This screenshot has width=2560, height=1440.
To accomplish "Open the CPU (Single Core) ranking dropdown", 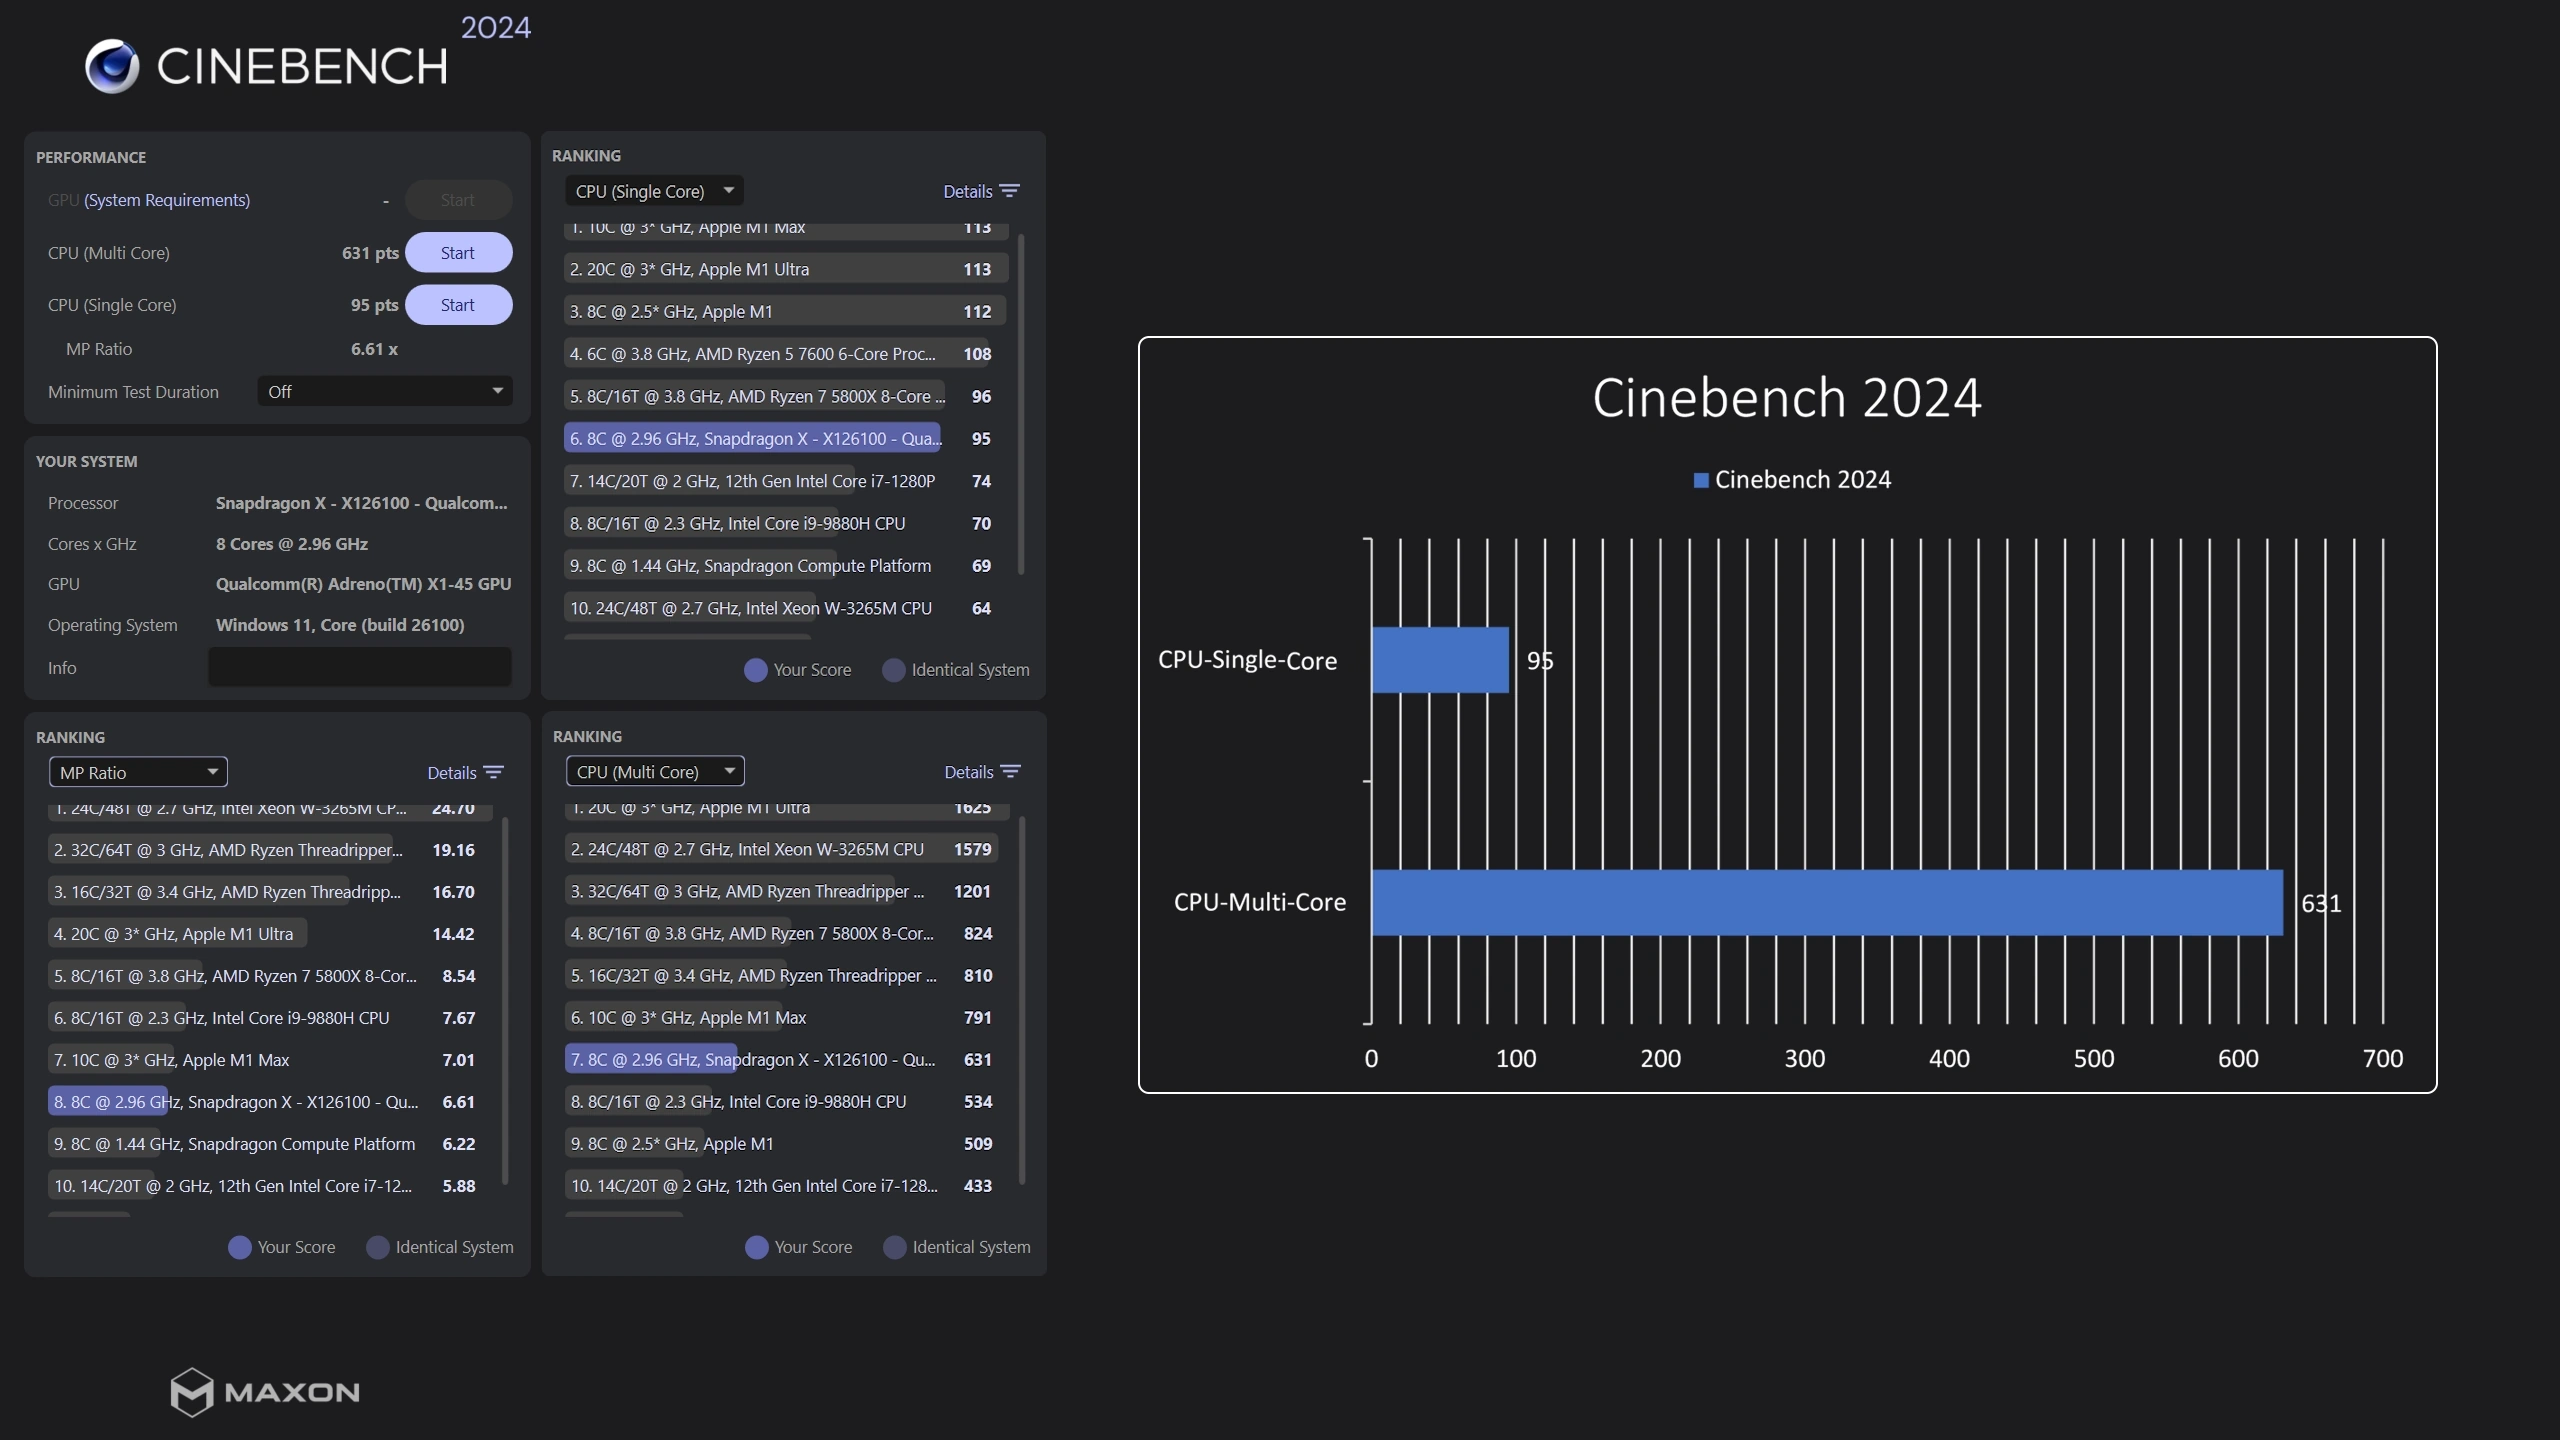I will click(655, 191).
